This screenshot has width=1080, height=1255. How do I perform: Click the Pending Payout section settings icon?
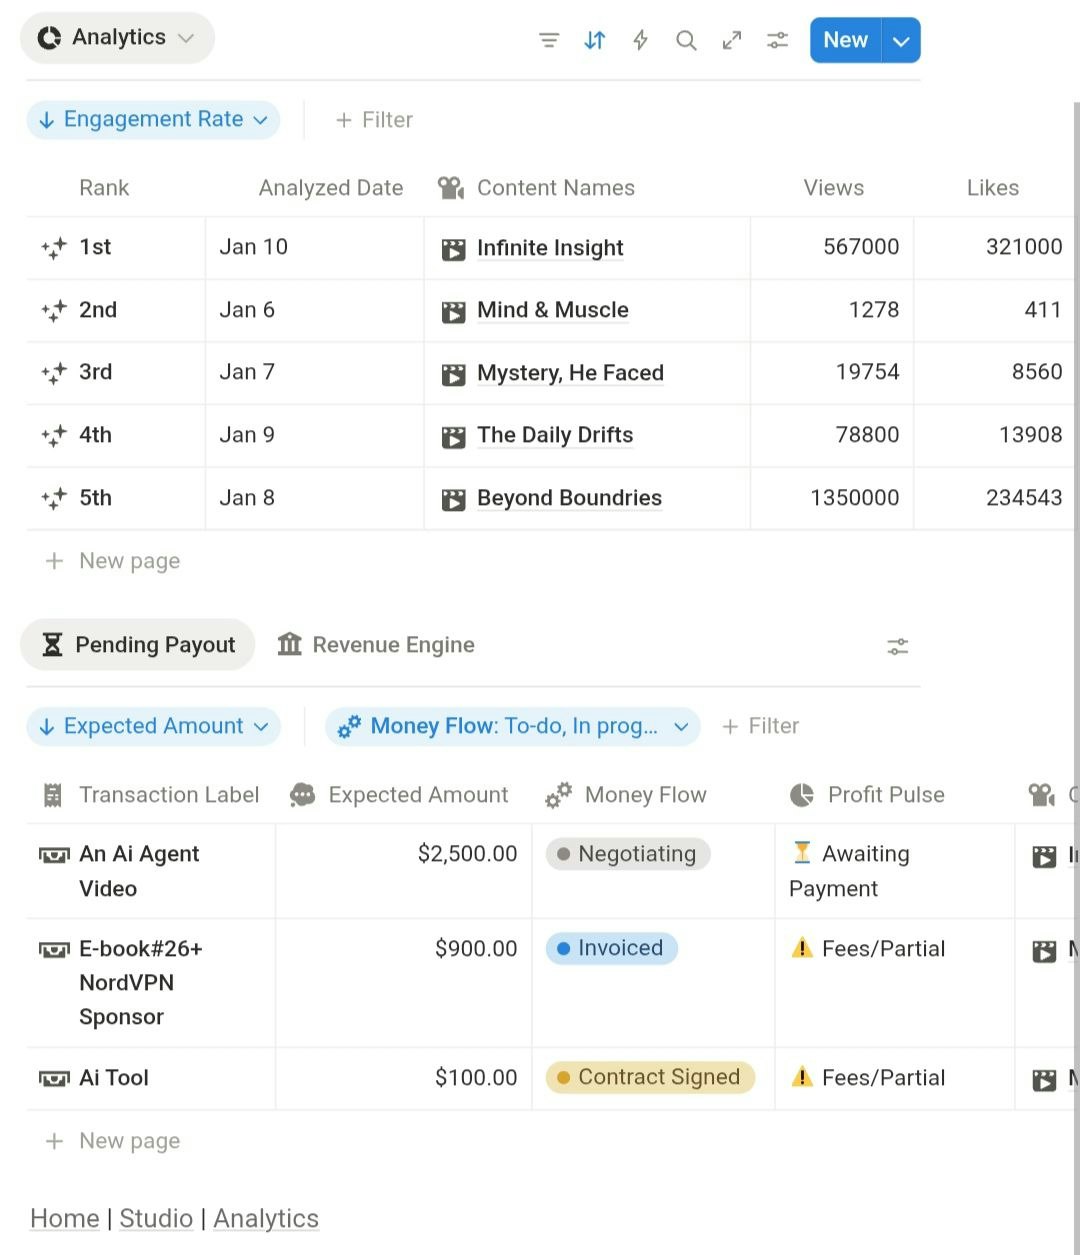pyautogui.click(x=897, y=647)
